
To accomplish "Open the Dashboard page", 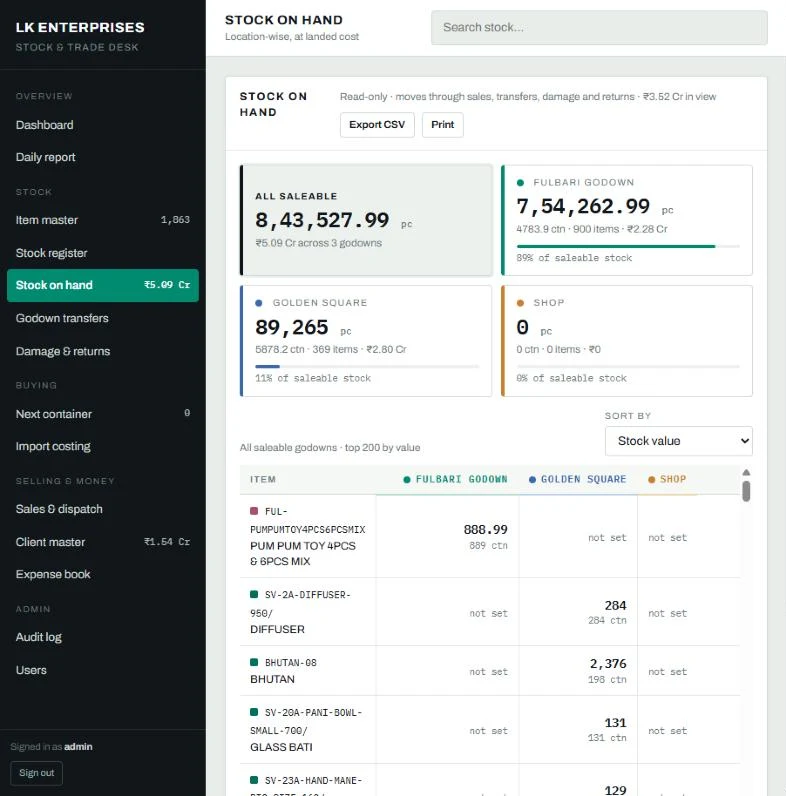I will point(103,125).
